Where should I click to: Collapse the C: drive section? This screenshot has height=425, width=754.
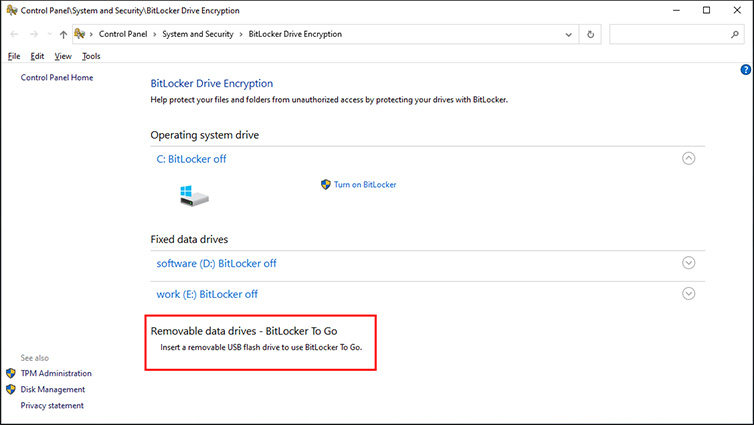tap(689, 158)
